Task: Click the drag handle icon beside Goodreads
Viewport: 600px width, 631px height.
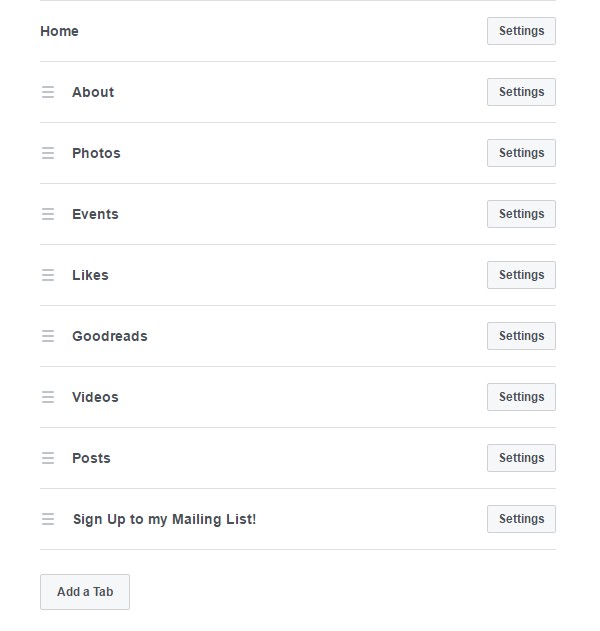Action: tap(47, 336)
